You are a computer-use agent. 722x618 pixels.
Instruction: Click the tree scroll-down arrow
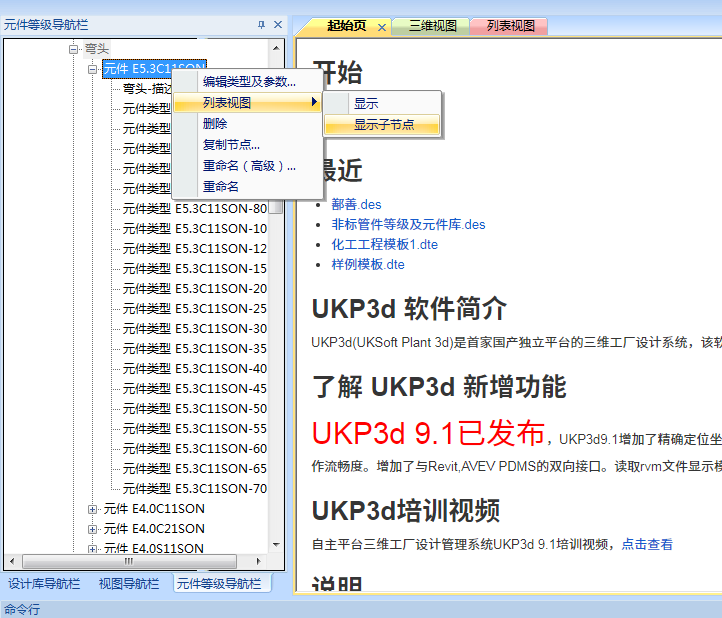point(276,545)
